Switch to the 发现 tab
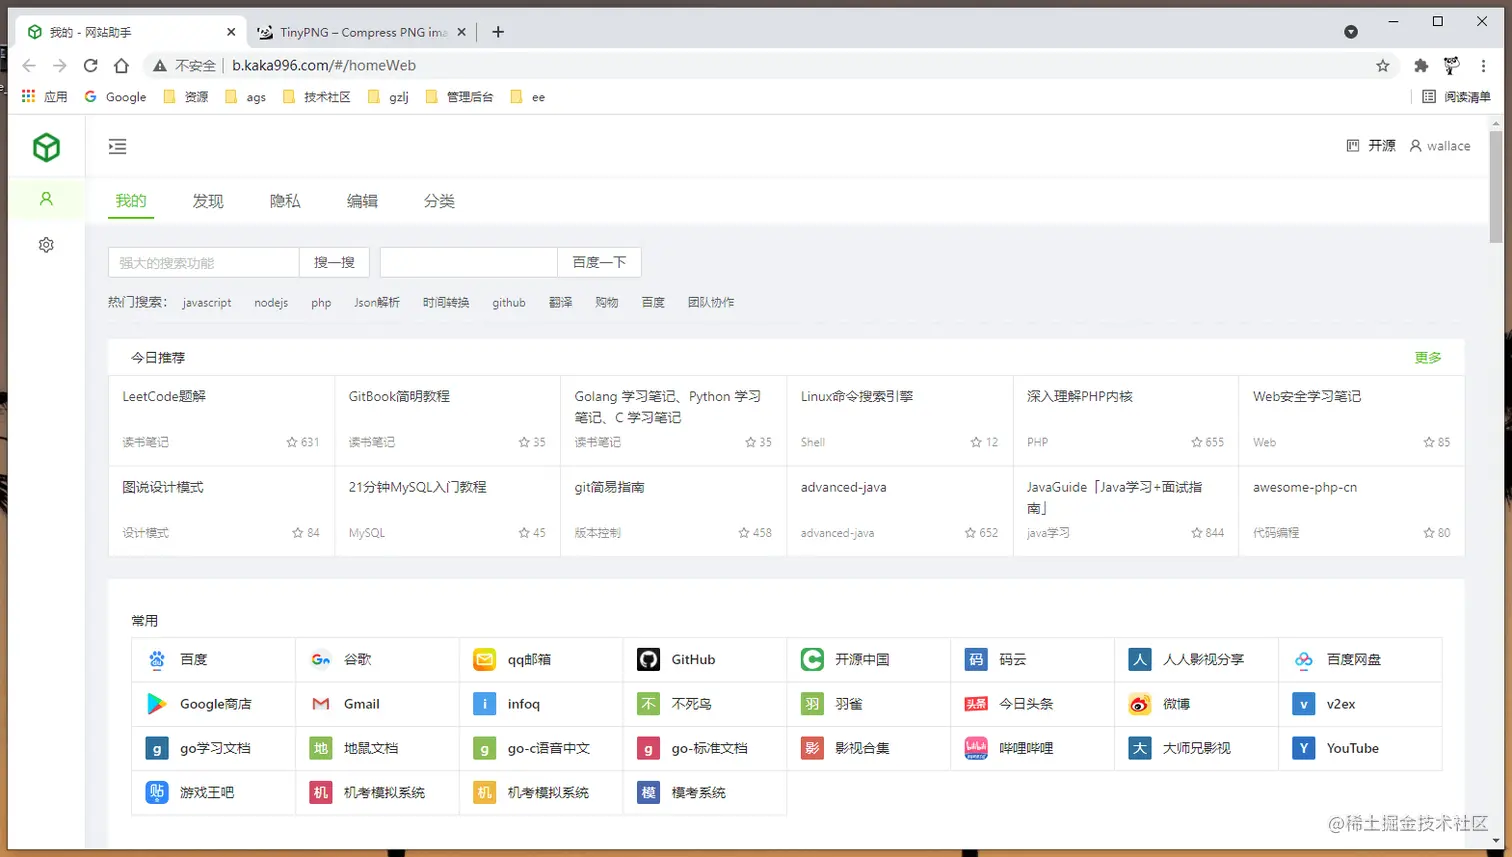 (208, 201)
